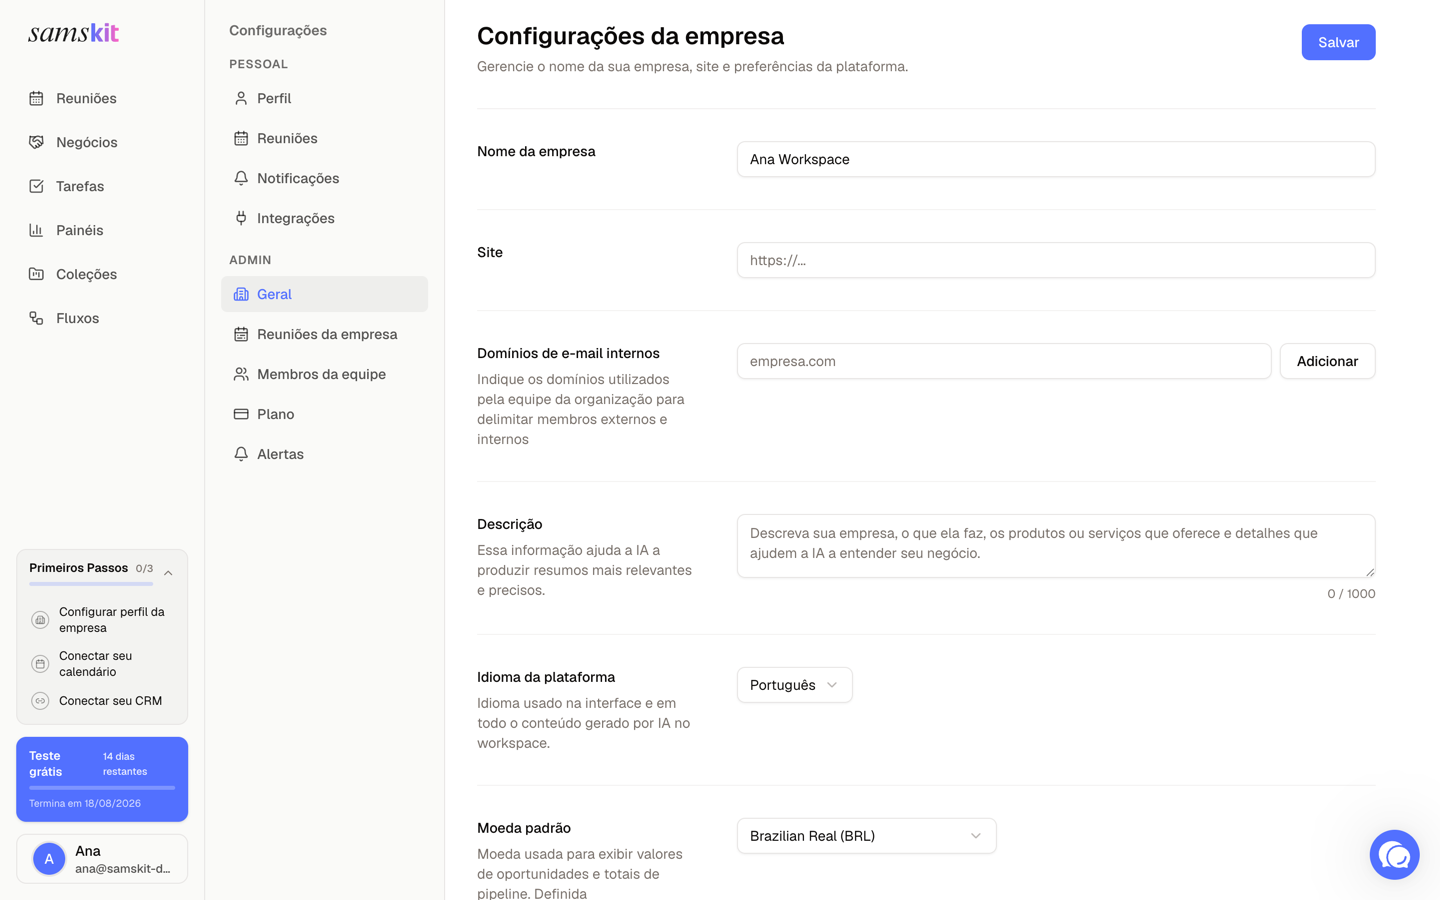1440x900 pixels.
Task: Click the Alertas bell icon
Action: 241,454
